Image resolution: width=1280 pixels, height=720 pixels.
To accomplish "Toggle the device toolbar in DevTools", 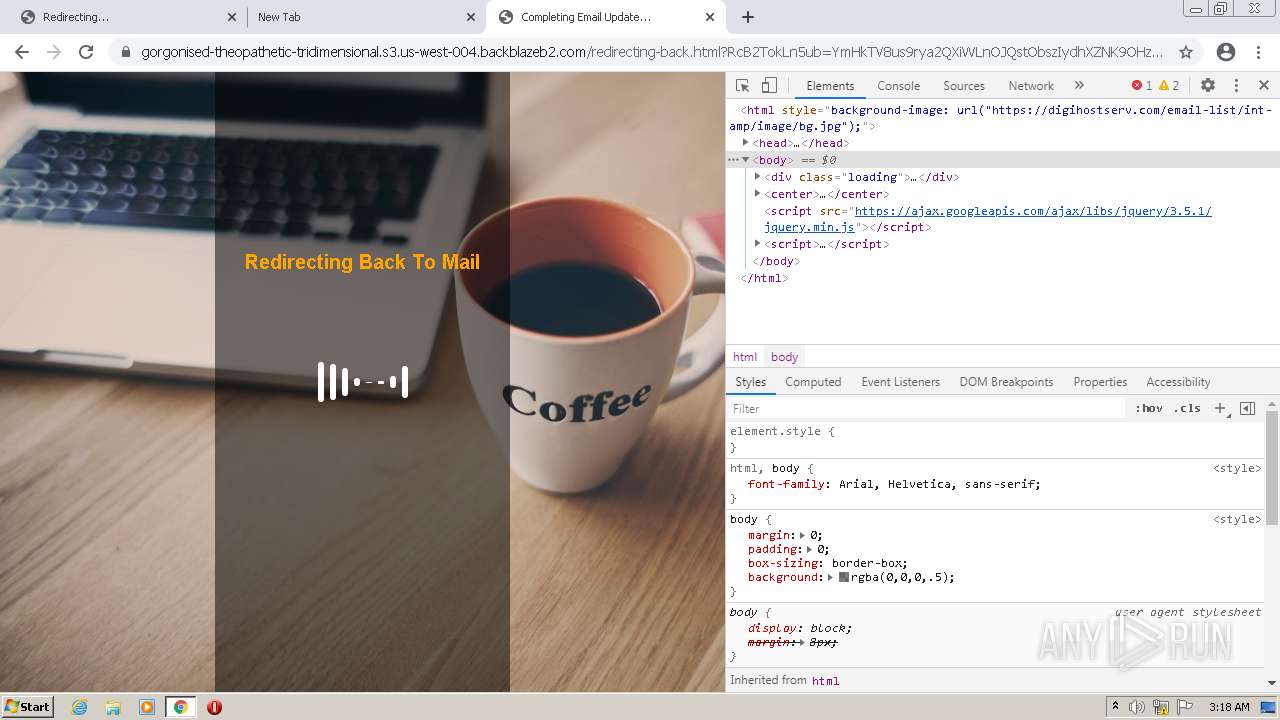I will click(x=769, y=86).
